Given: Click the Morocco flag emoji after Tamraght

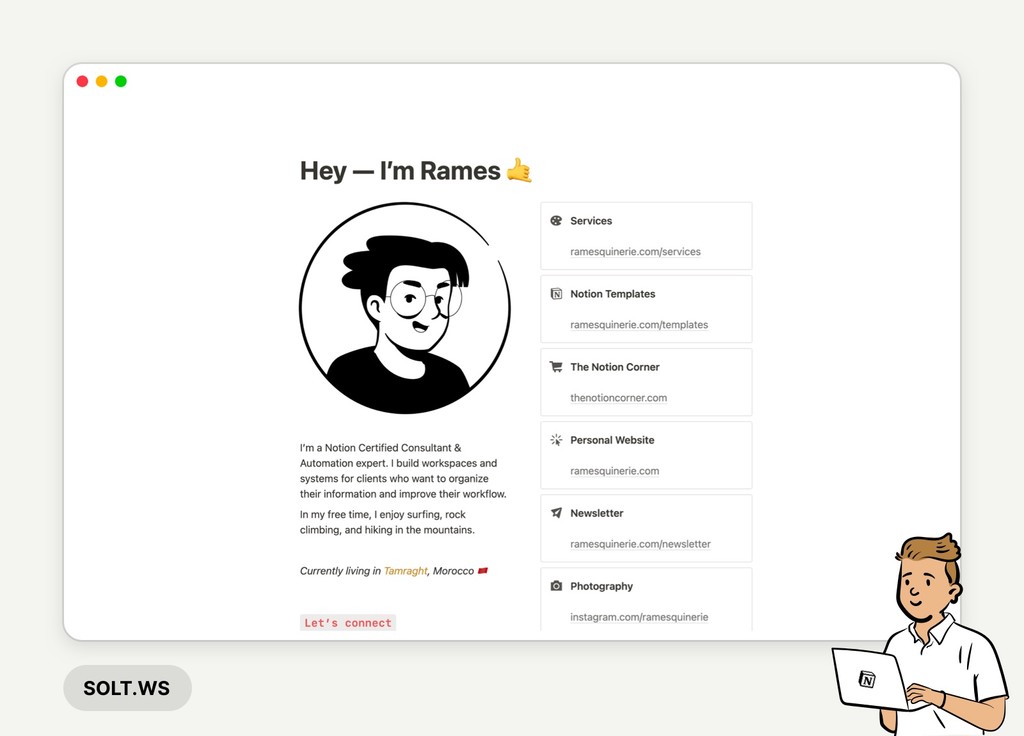Looking at the screenshot, I should click(x=484, y=570).
